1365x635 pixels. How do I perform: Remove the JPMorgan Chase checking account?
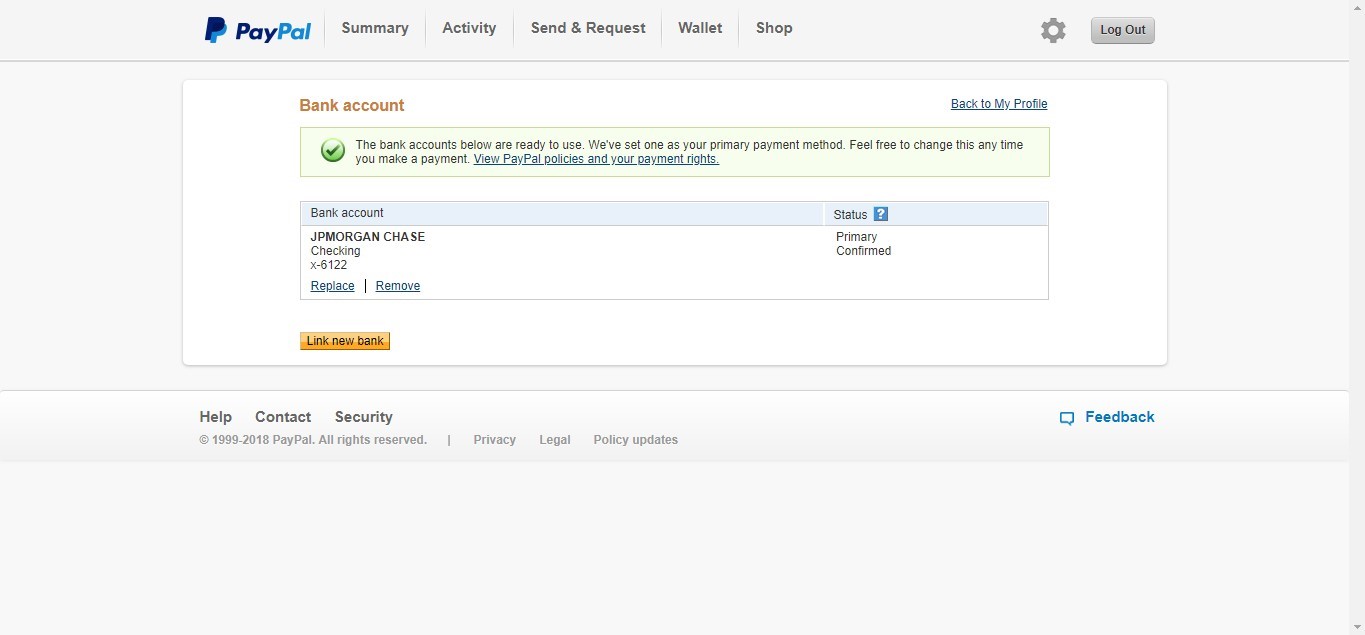coord(398,286)
